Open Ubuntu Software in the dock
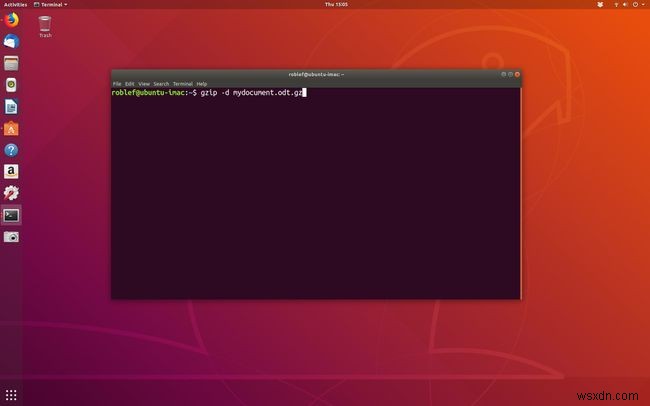Image resolution: width=650 pixels, height=406 pixels. [11, 129]
